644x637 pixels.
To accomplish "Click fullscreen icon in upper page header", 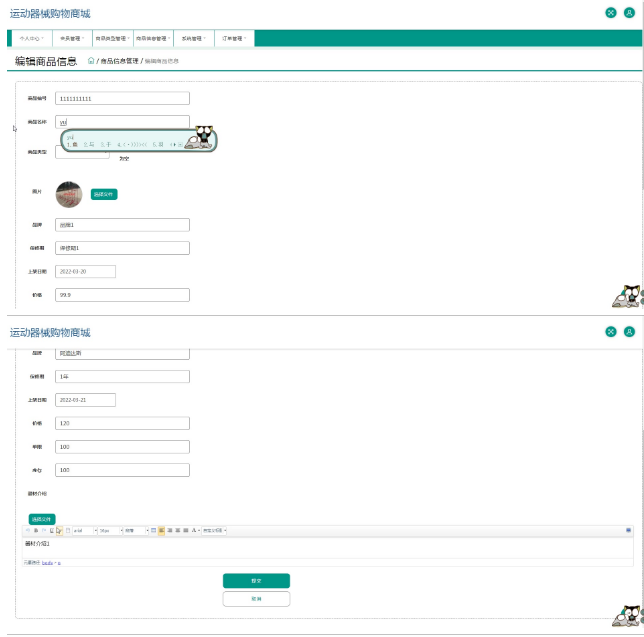I will (x=611, y=13).
